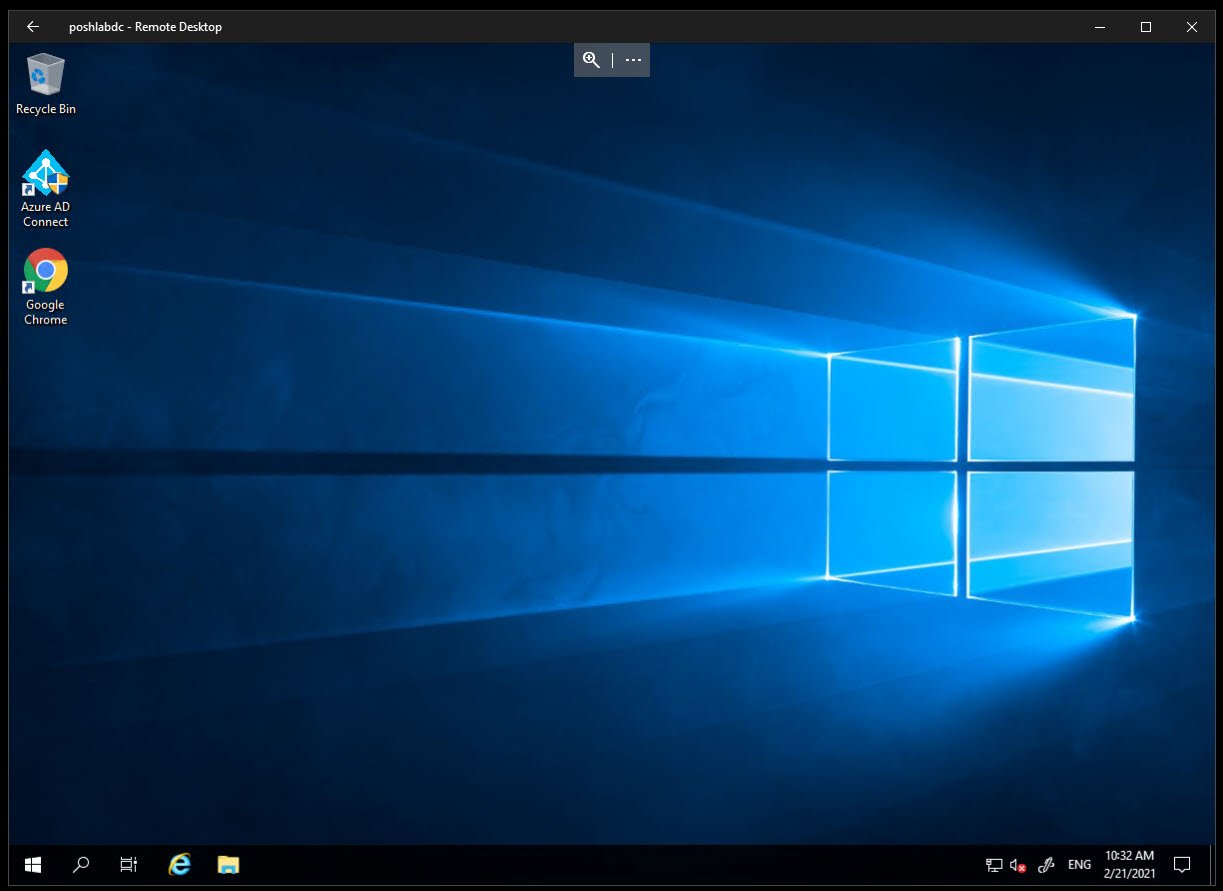The width and height of the screenshot is (1223, 891).
Task: Open Task View on the taskbar
Action: (x=129, y=864)
